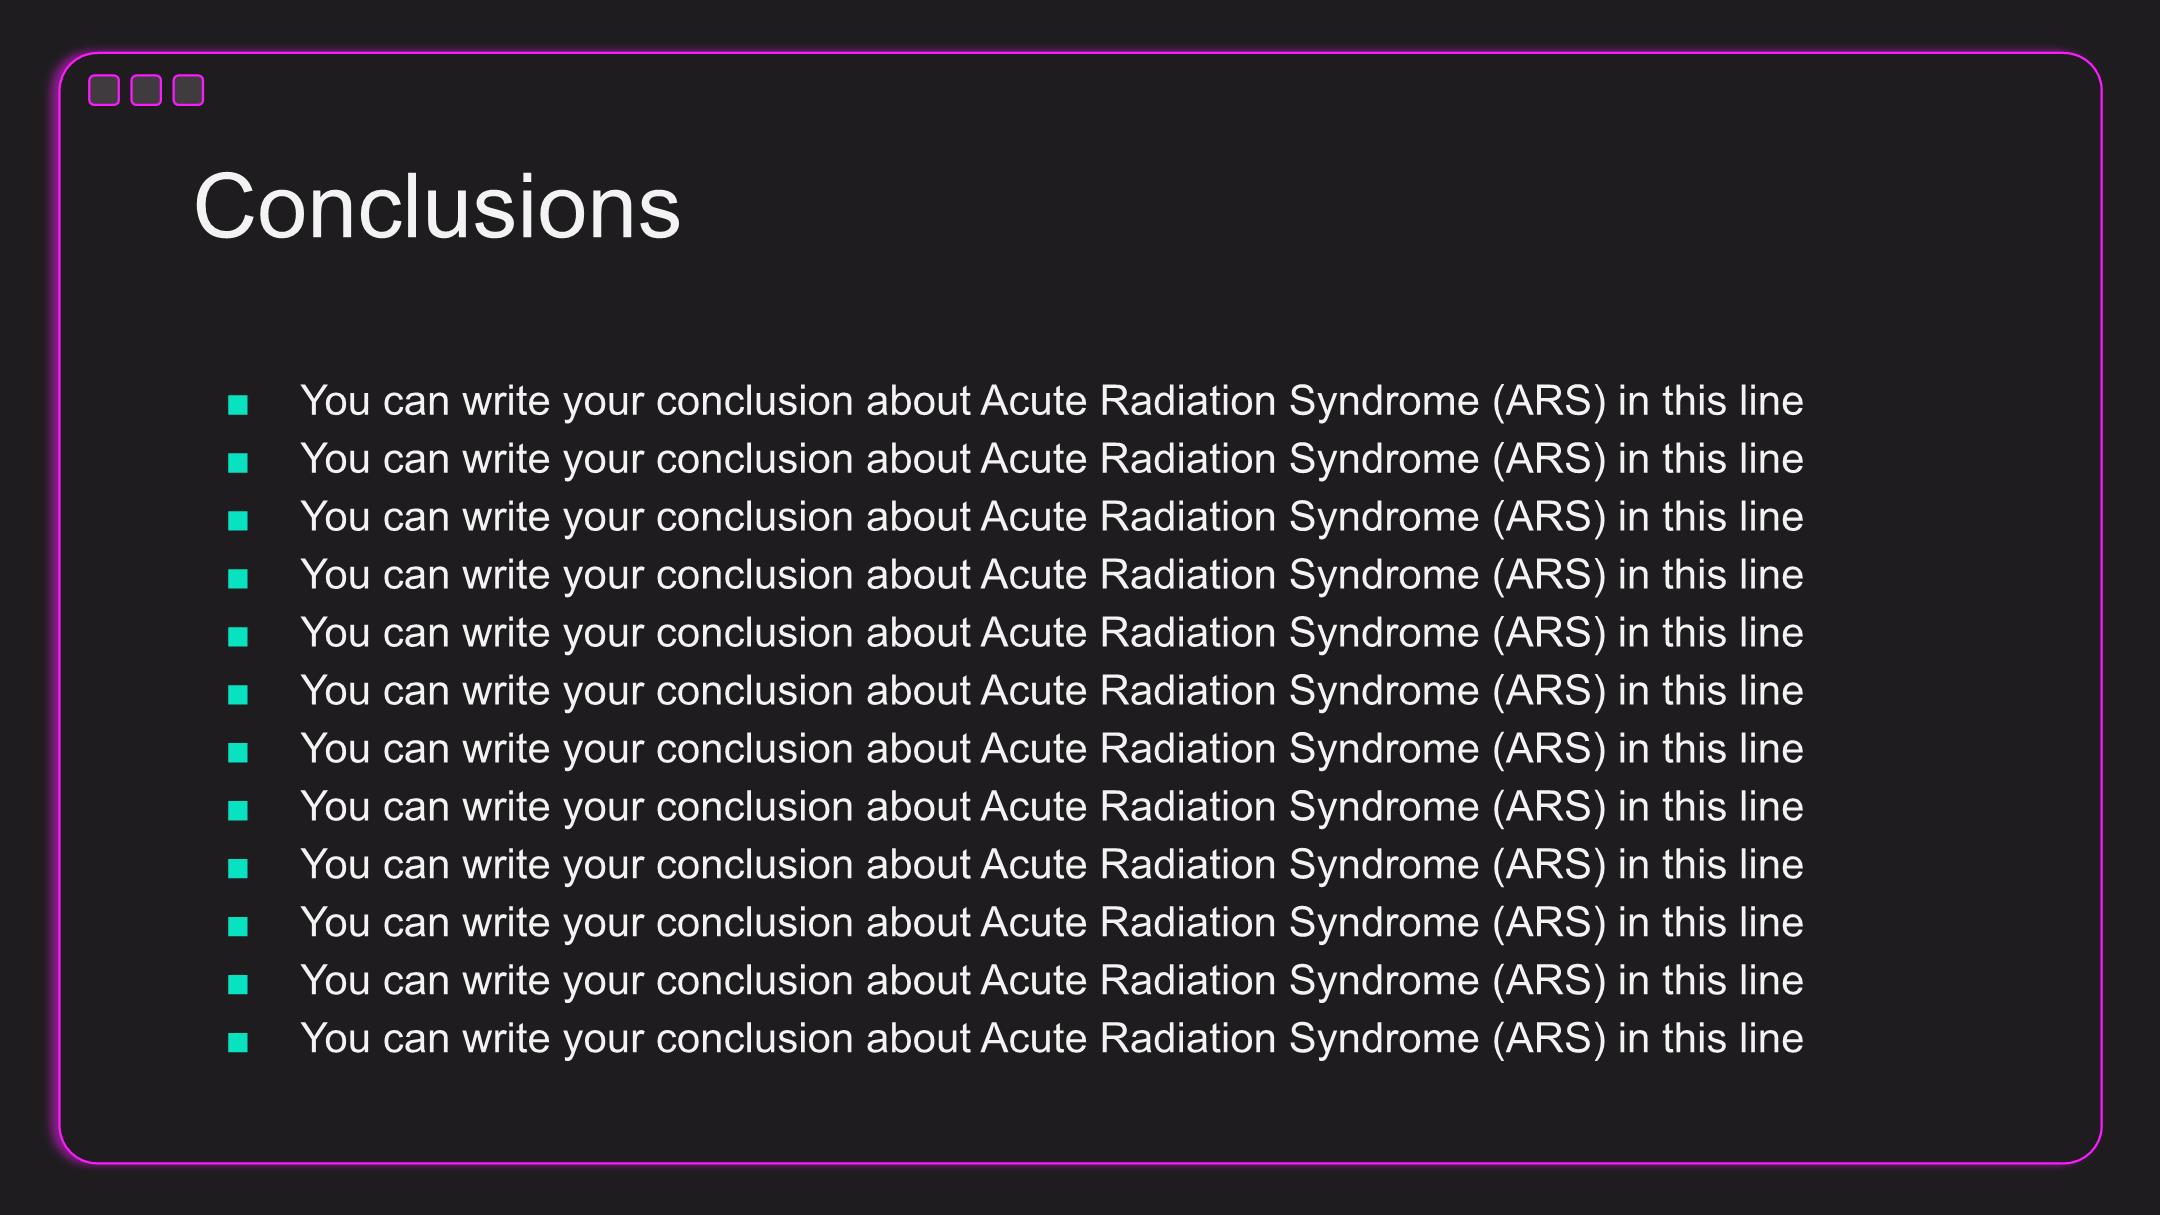Click the sixth teal bullet marker

pyautogui.click(x=238, y=695)
